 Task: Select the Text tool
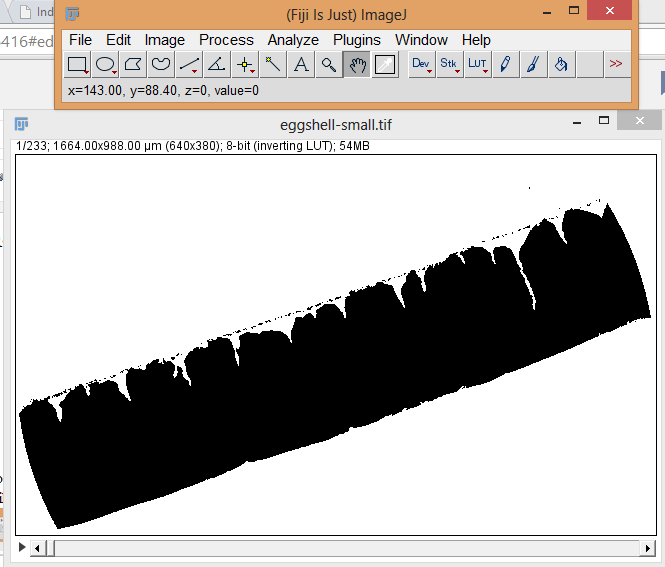pos(301,64)
